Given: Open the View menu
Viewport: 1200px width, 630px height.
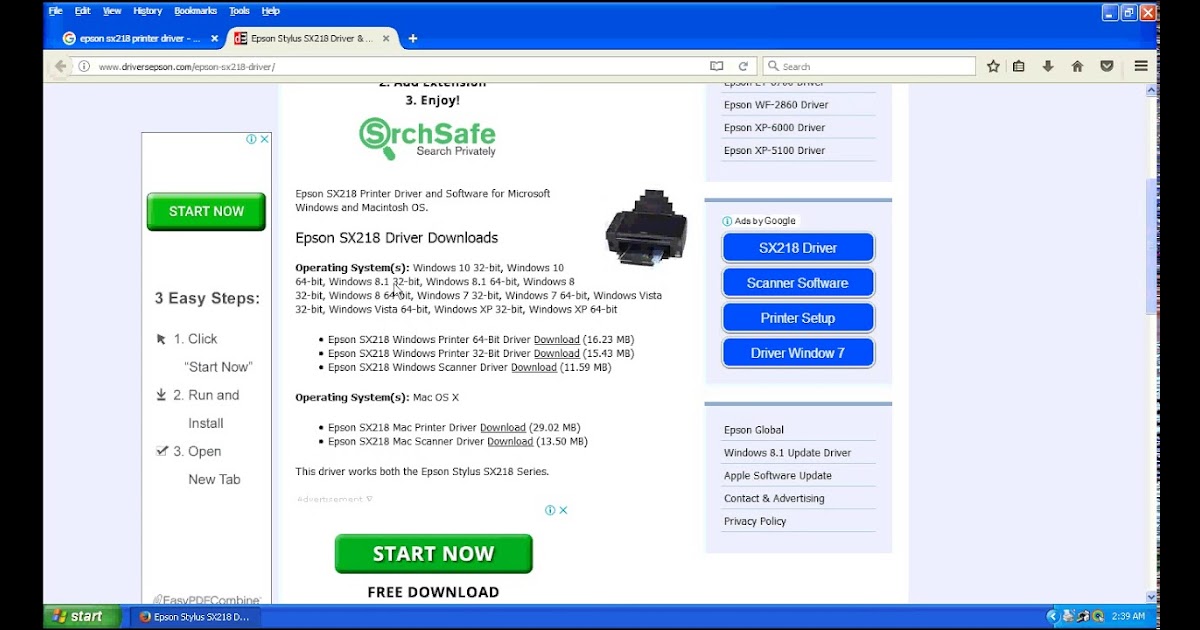Looking at the screenshot, I should pos(112,11).
